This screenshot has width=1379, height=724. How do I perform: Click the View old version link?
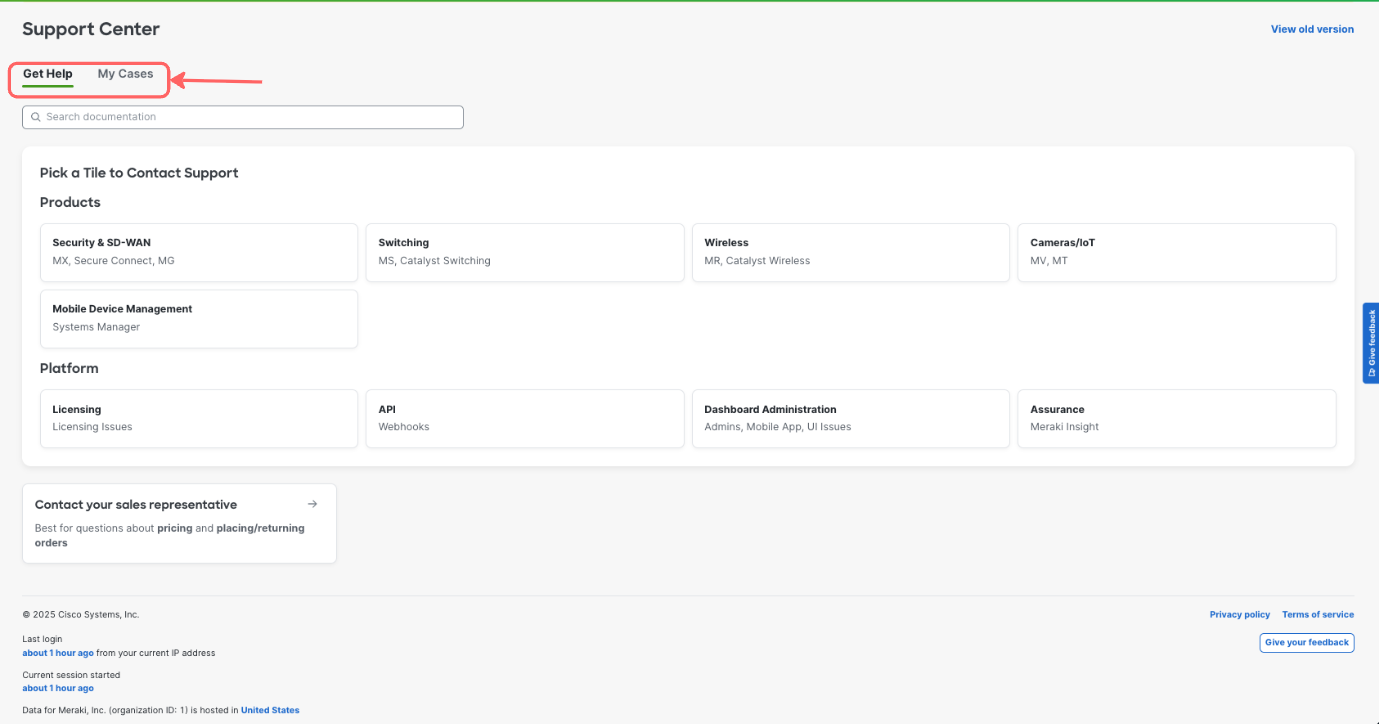(1312, 29)
